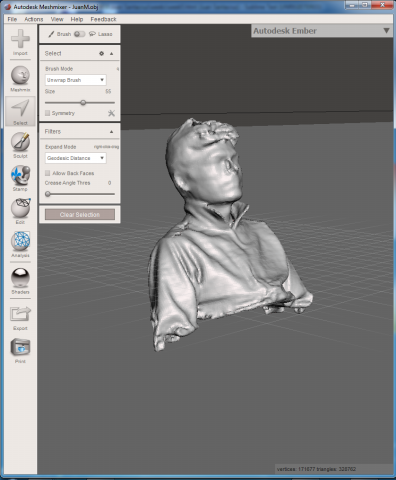396x480 pixels.
Task: Open the Feedback menu
Action: click(x=103, y=19)
